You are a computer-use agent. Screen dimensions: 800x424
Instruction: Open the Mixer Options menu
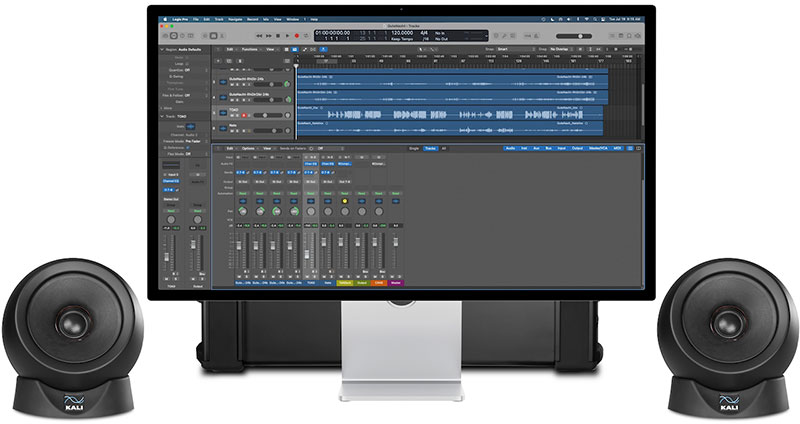point(248,148)
